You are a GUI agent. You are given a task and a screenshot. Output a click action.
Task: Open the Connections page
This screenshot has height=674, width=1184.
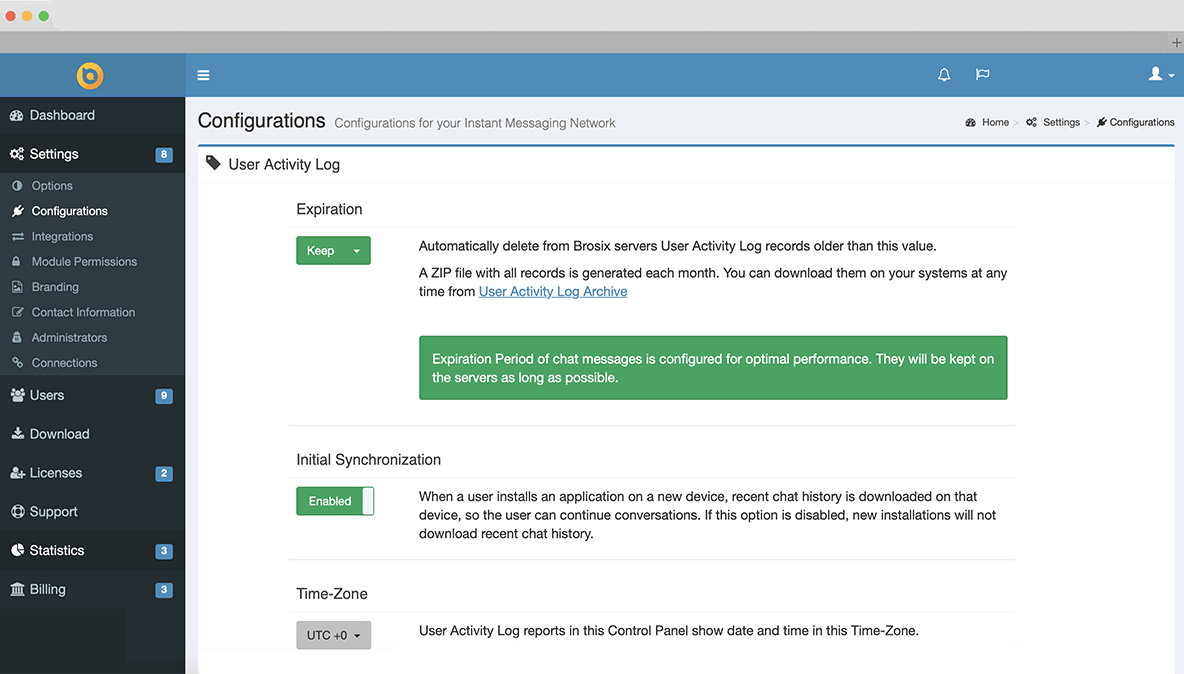(64, 362)
